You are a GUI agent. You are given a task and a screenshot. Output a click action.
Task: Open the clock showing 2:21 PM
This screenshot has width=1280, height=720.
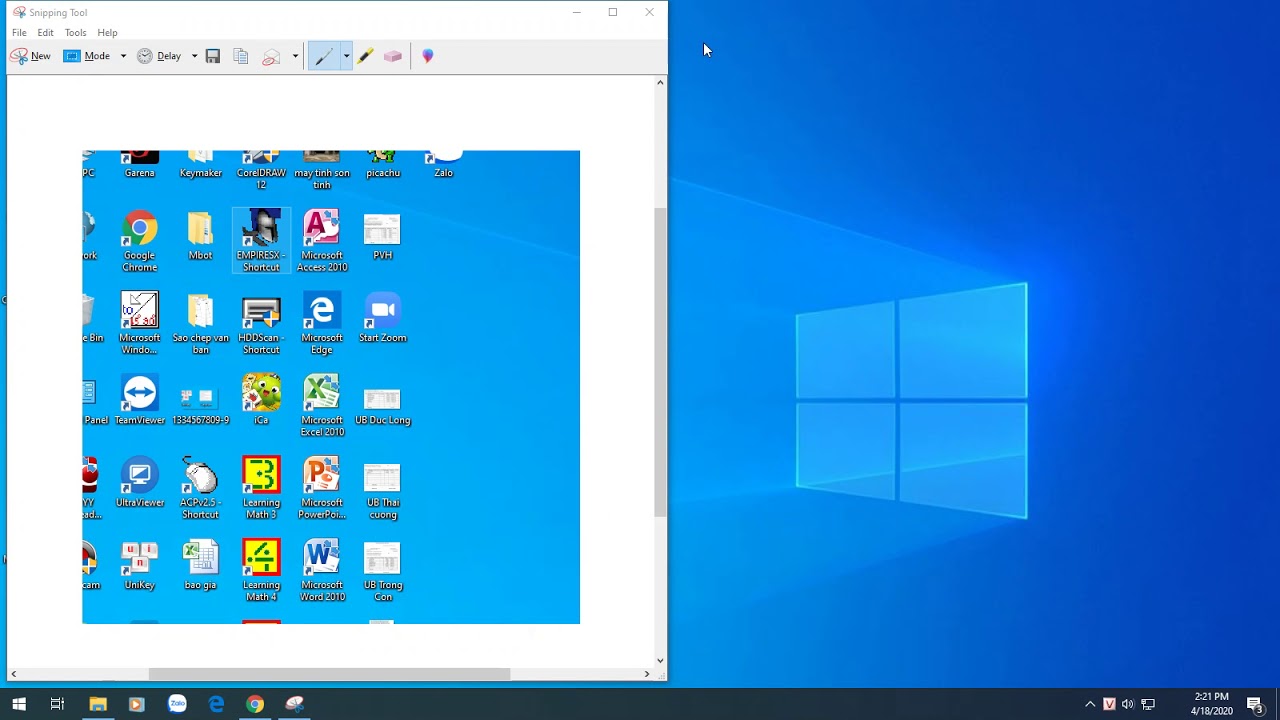click(1211, 704)
